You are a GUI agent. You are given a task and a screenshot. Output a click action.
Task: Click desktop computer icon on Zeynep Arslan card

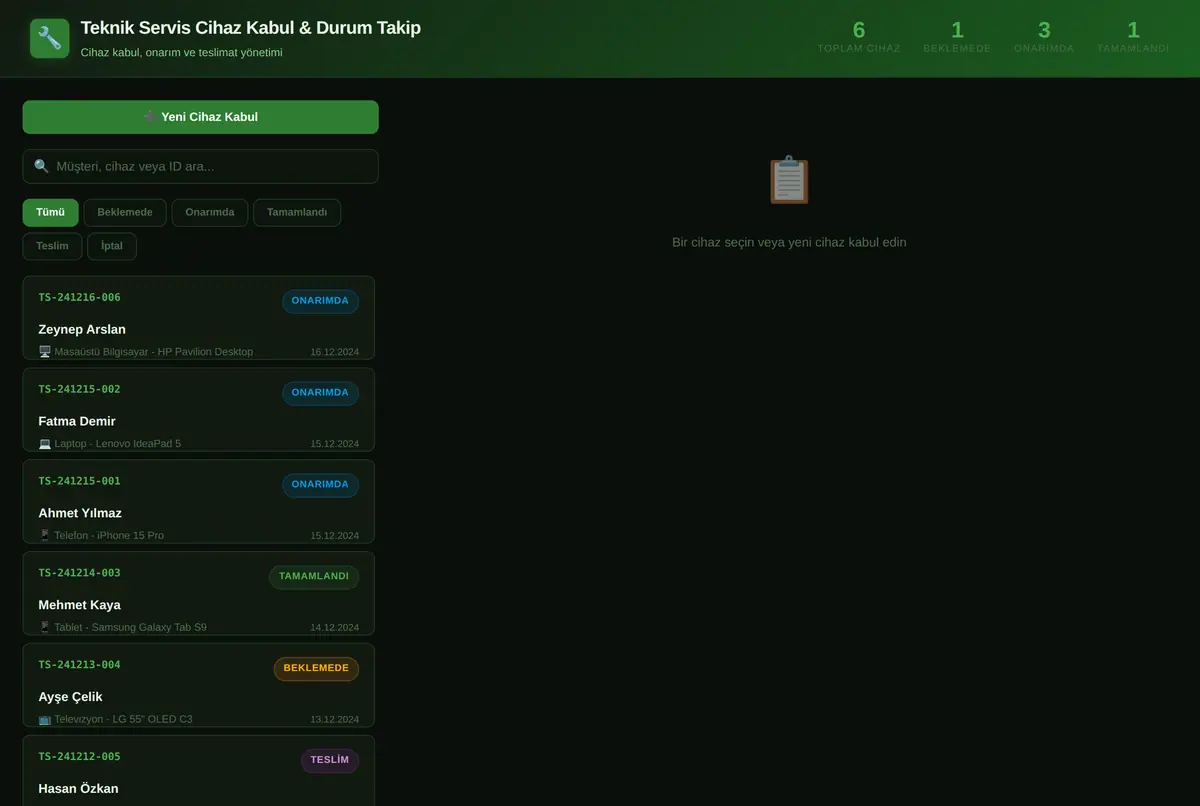(x=45, y=352)
